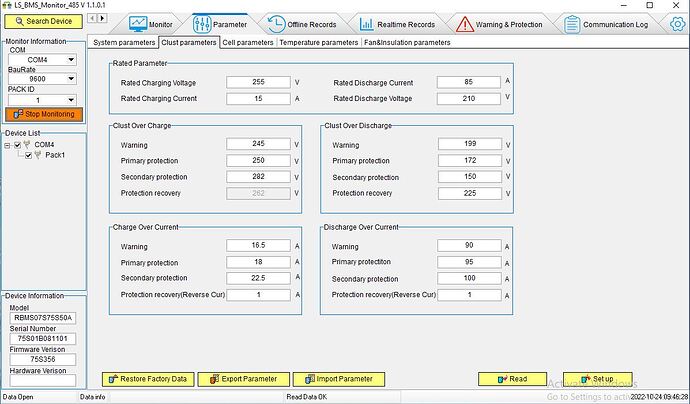
Task: Open the Monitor tab
Action: (150, 24)
